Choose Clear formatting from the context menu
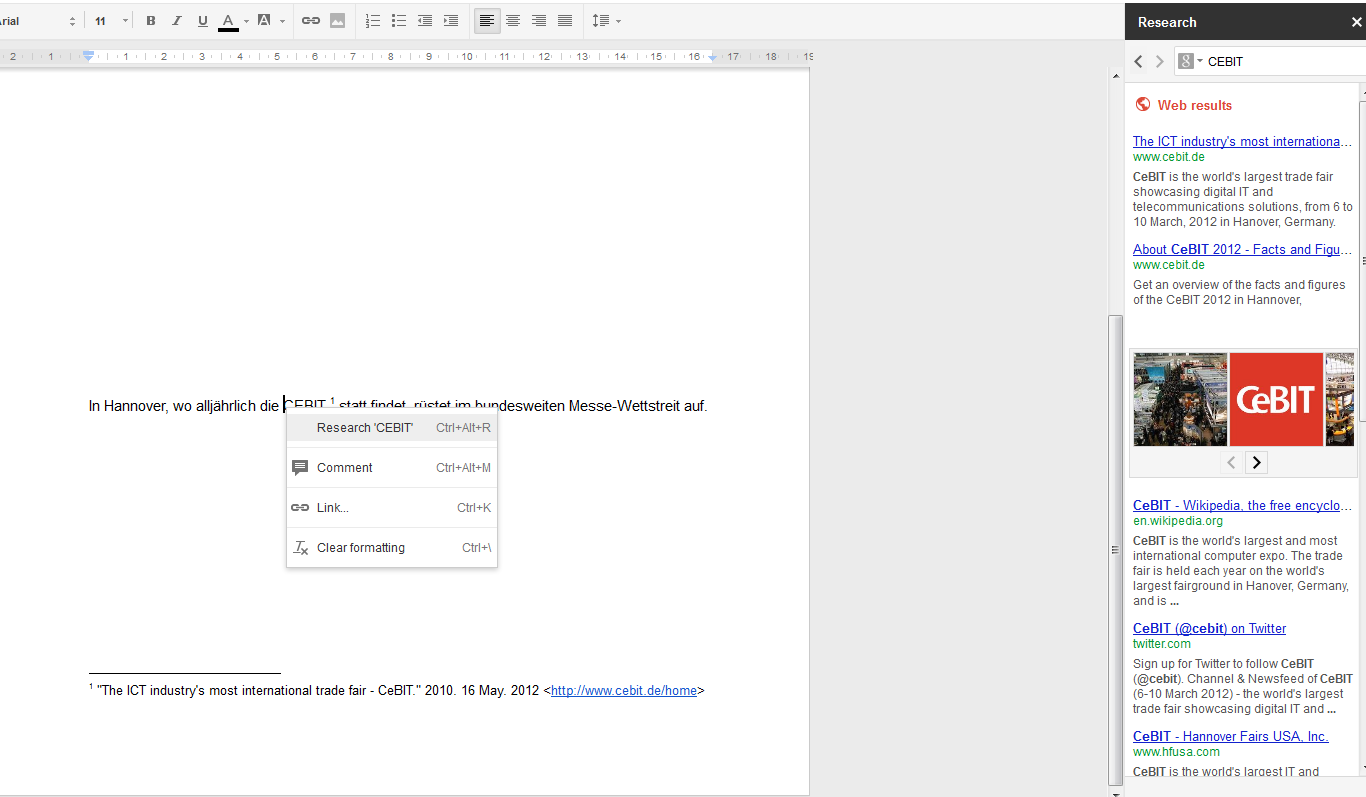 click(392, 548)
